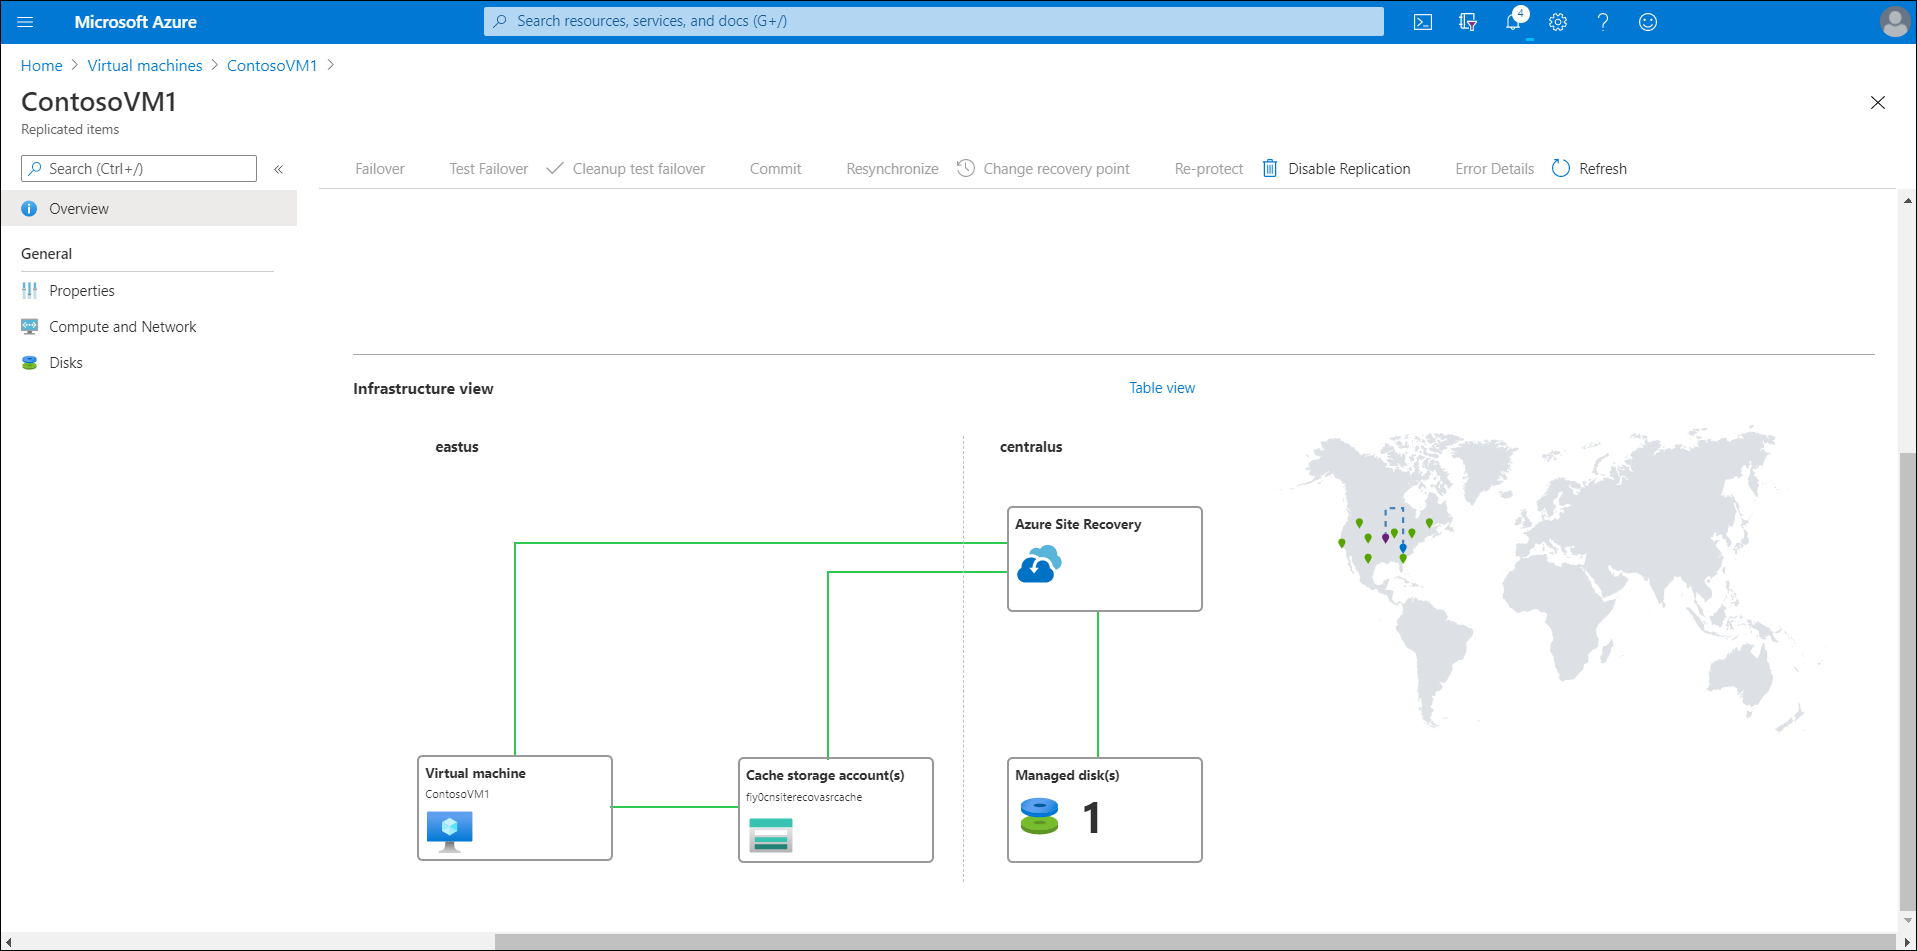
Task: Close the ContosoVM1 blade
Action: click(x=1878, y=102)
